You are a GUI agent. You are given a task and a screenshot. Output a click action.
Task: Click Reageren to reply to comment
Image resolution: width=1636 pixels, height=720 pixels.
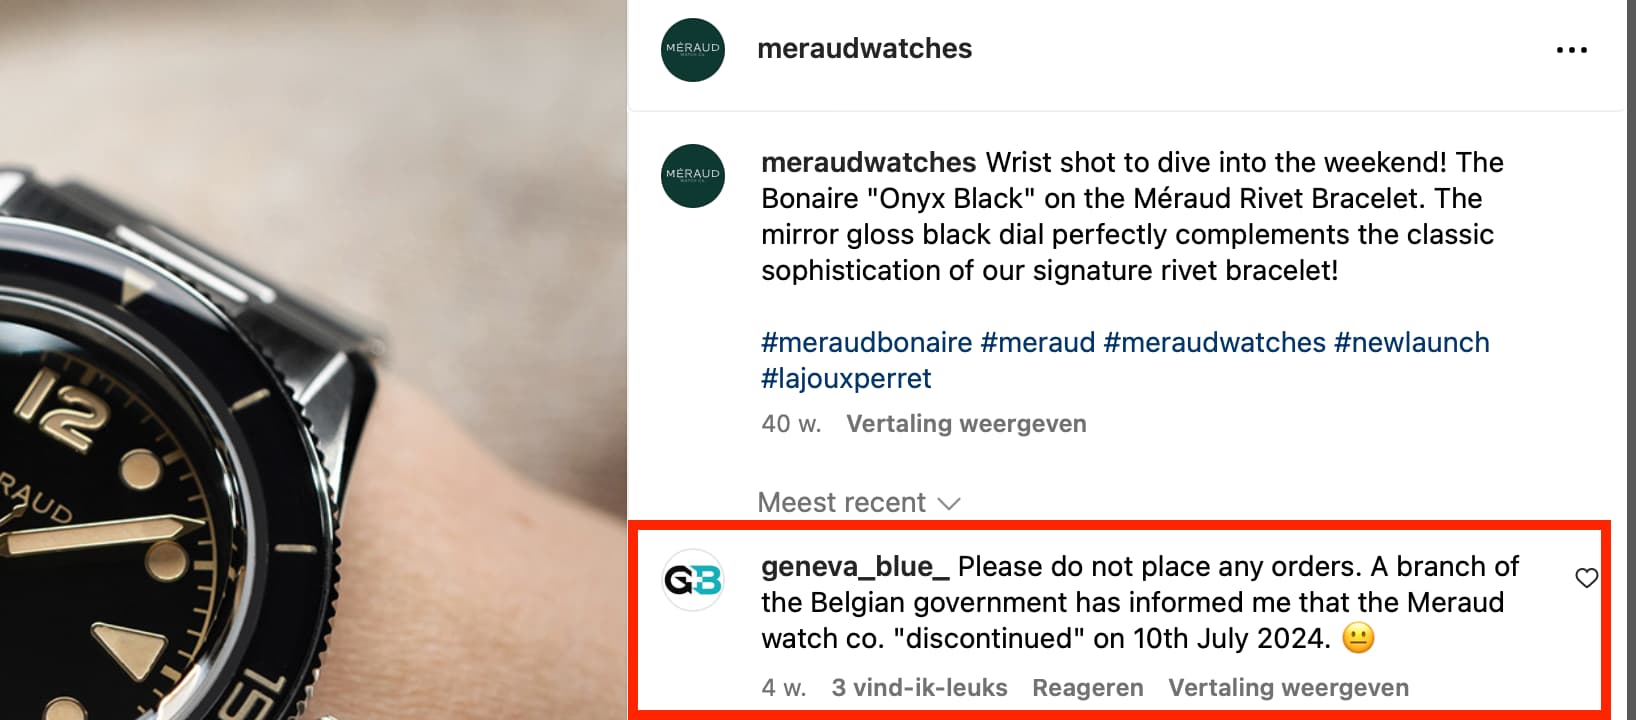pyautogui.click(x=1088, y=688)
